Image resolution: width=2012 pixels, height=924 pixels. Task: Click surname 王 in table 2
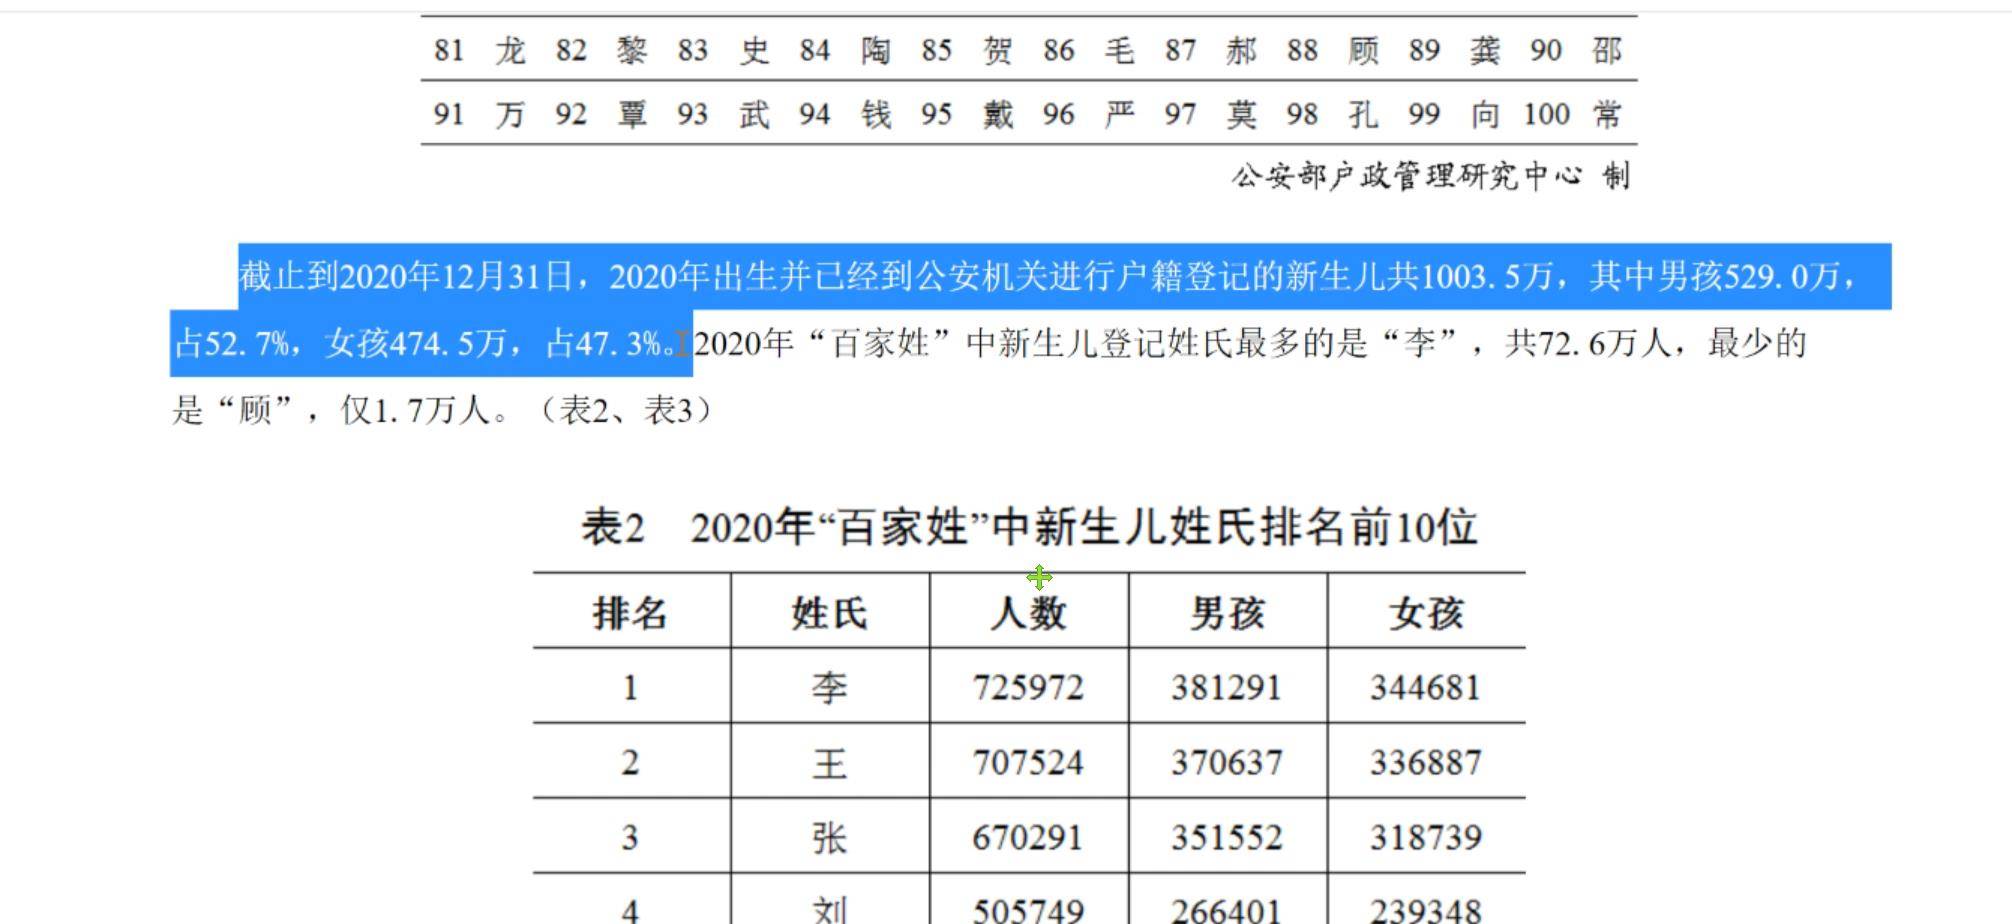829,763
